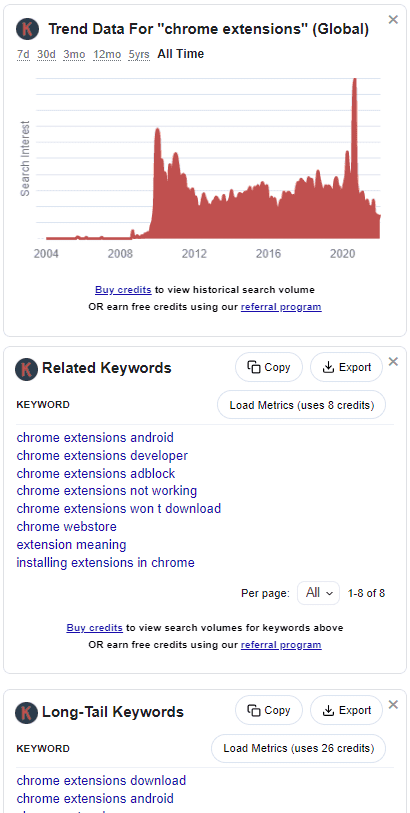Image resolution: width=410 pixels, height=813 pixels.
Task: Click the '1-8 of 8' pagination text
Action: point(366,593)
